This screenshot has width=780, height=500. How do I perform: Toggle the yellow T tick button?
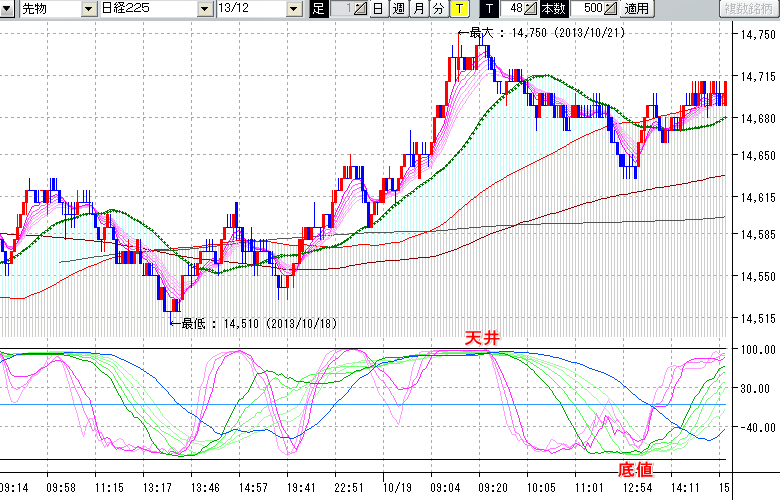(459, 9)
